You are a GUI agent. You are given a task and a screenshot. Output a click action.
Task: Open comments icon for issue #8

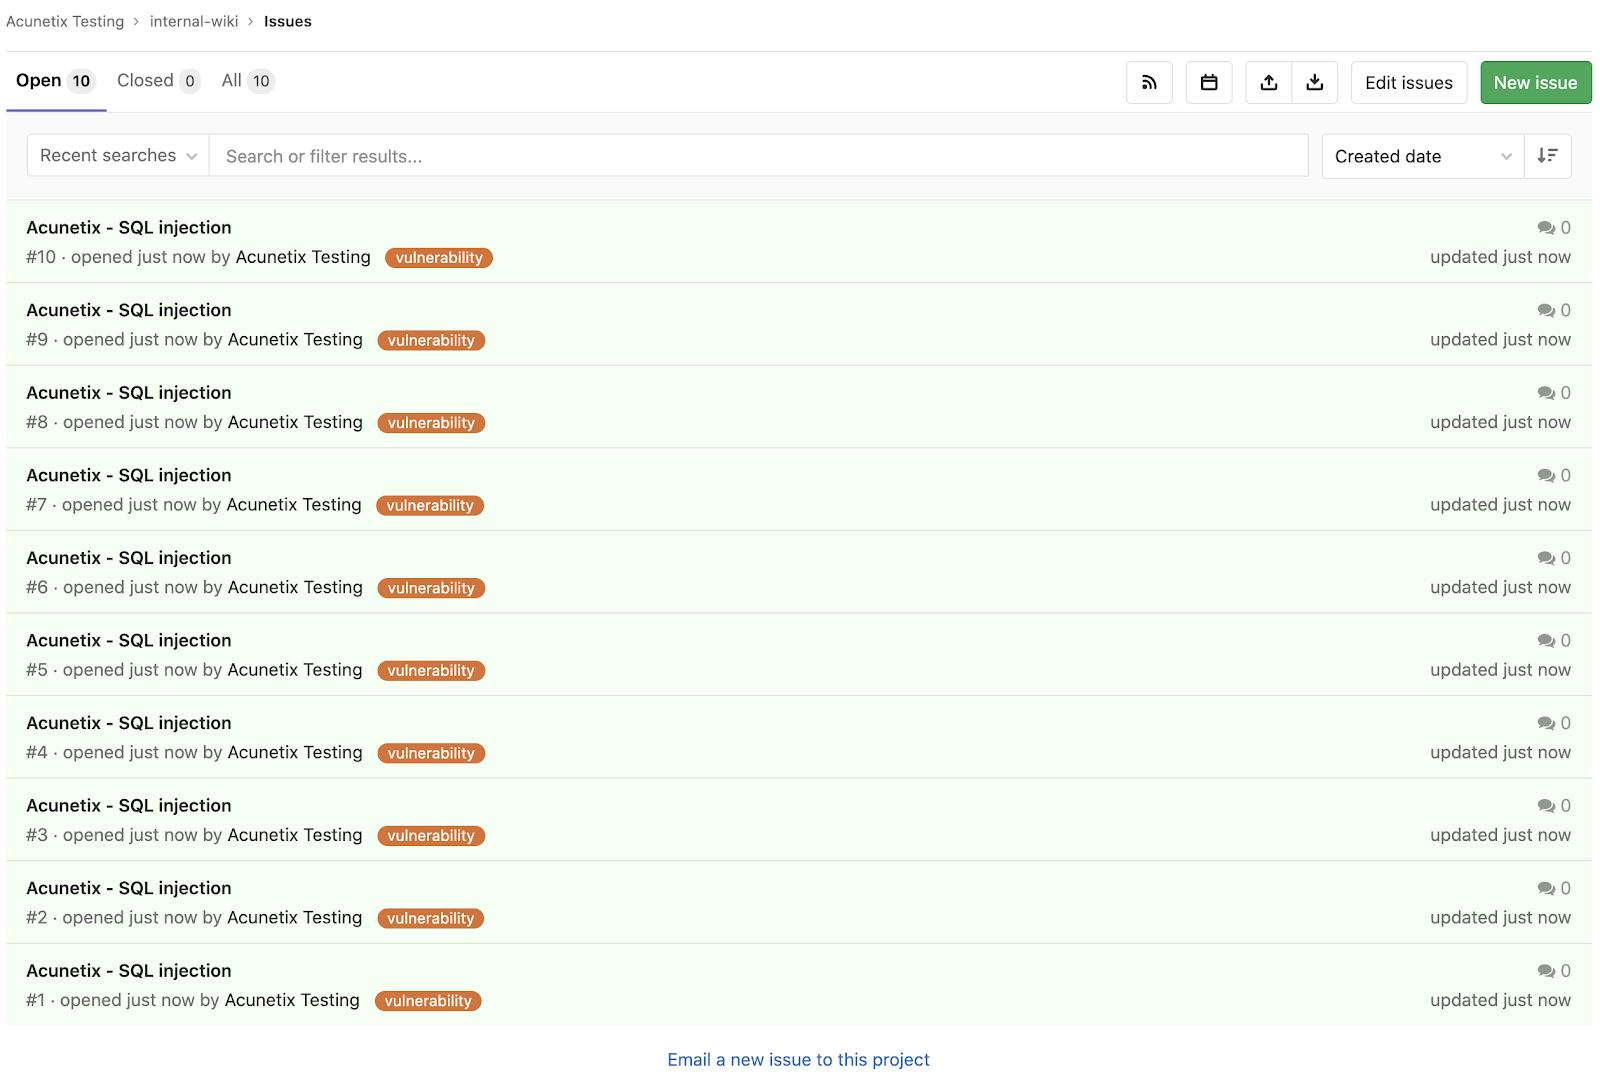pyautogui.click(x=1546, y=393)
